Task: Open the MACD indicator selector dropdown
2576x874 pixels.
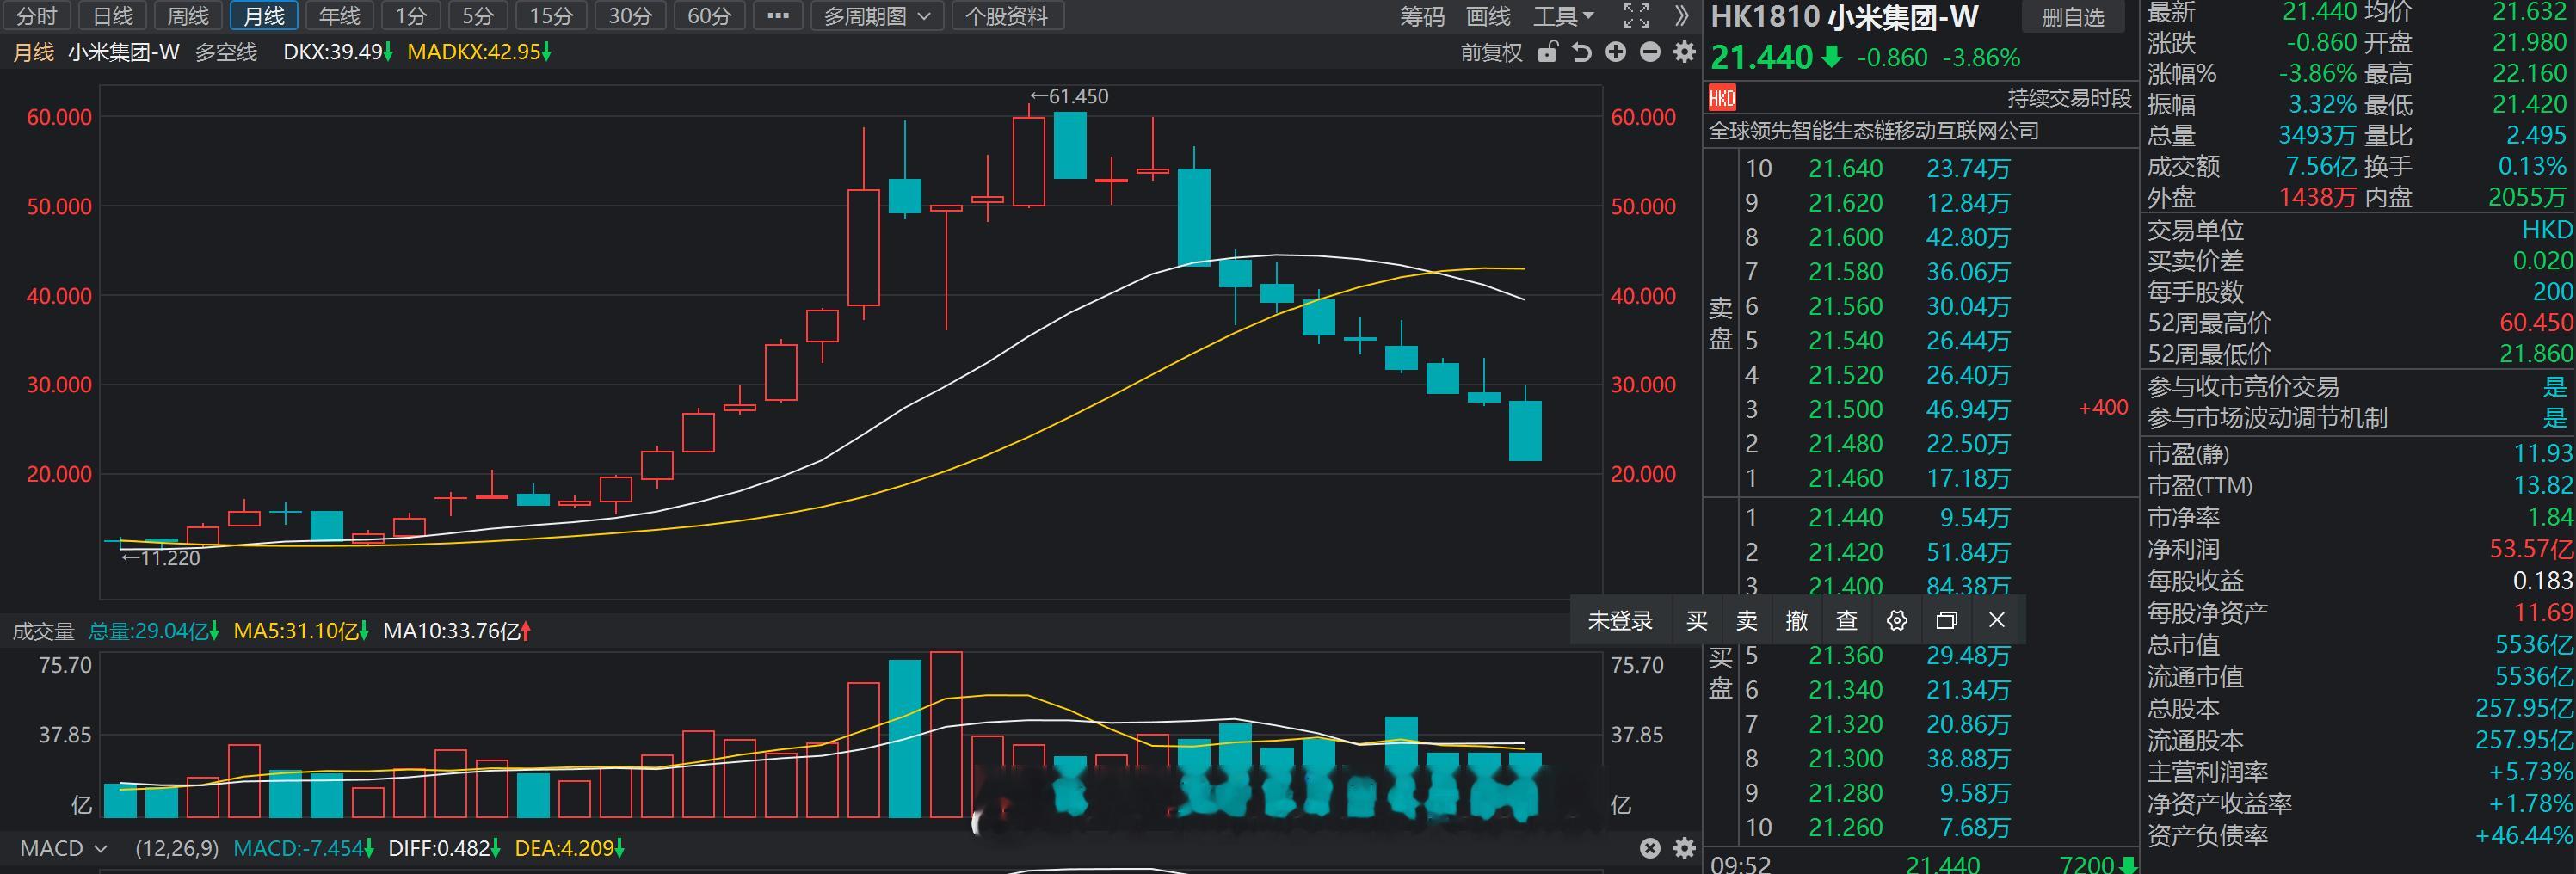Action: 63,848
